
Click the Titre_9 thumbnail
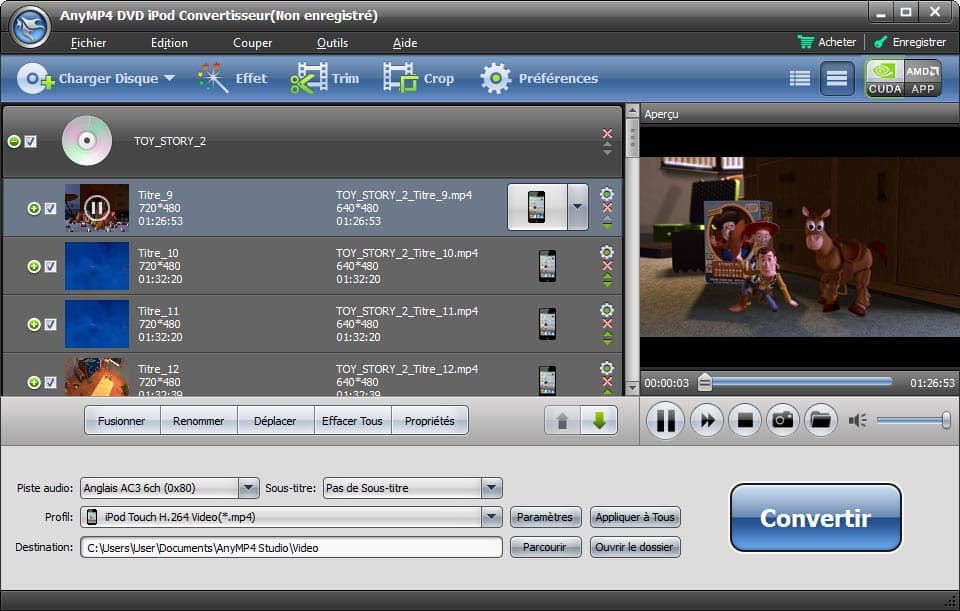(x=97, y=208)
